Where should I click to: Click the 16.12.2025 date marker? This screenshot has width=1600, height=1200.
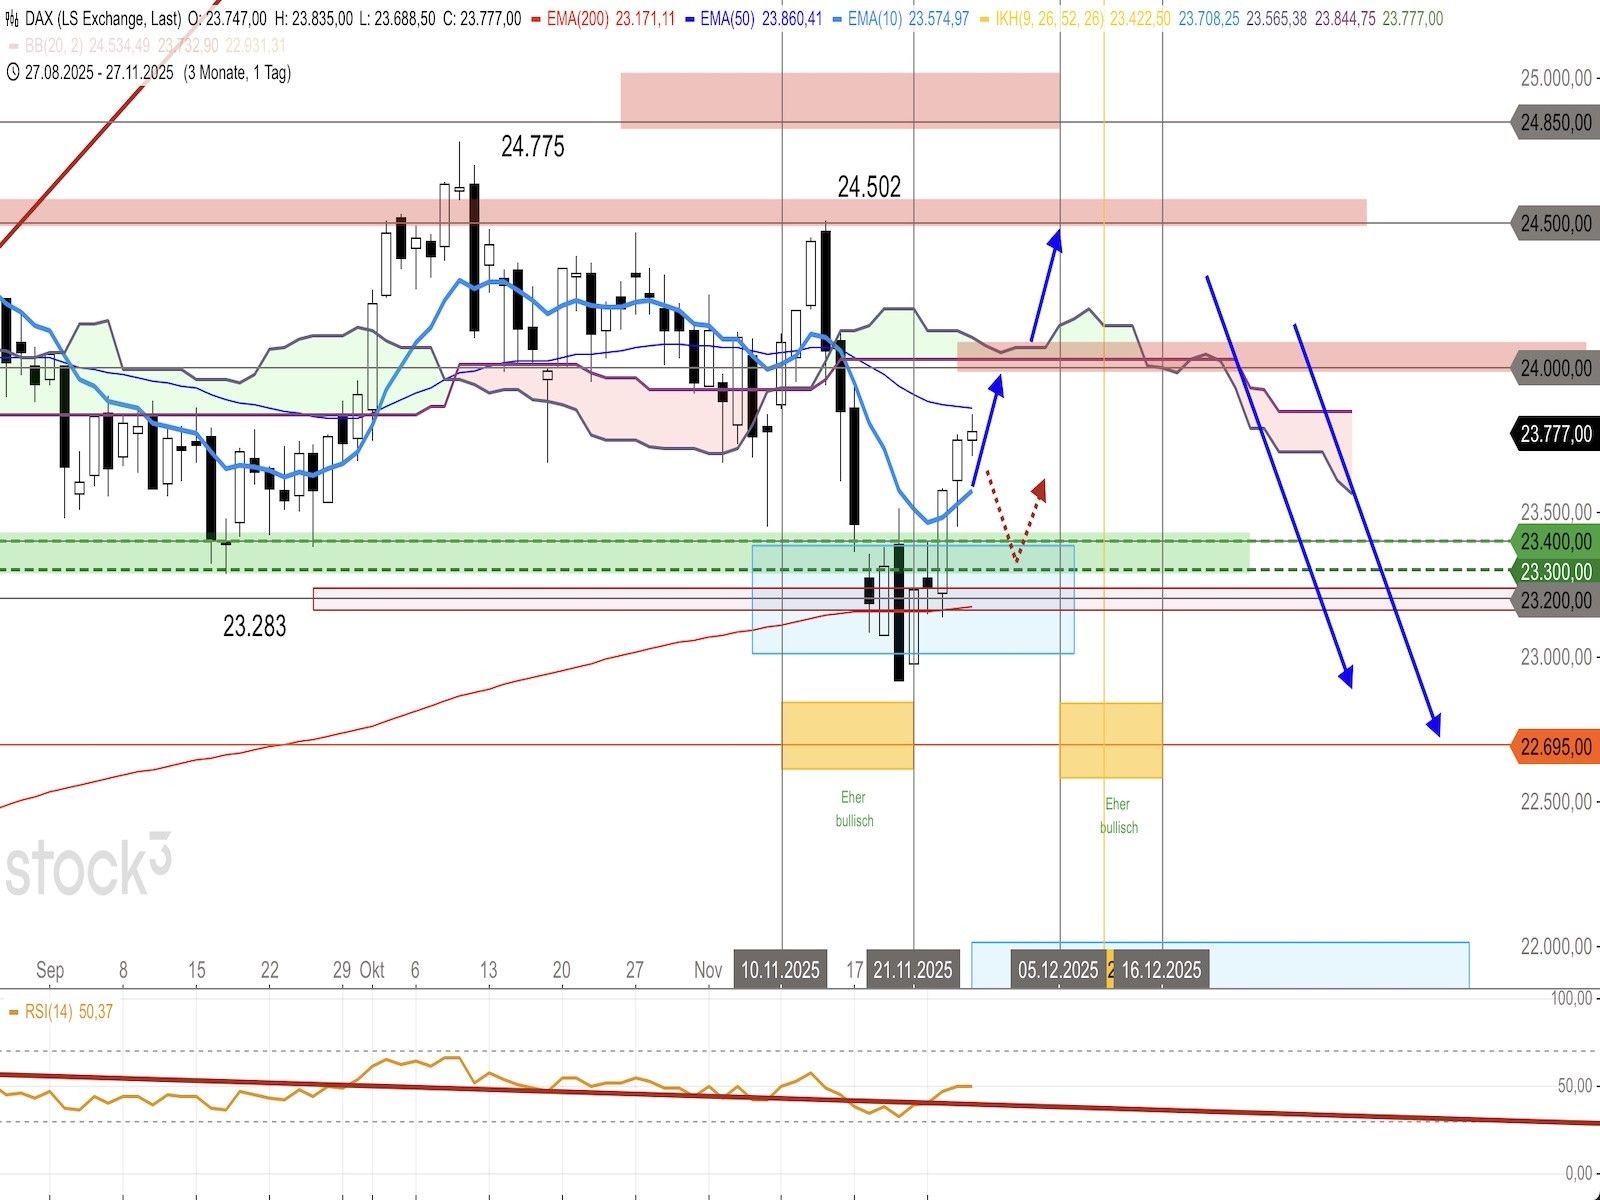click(1160, 969)
